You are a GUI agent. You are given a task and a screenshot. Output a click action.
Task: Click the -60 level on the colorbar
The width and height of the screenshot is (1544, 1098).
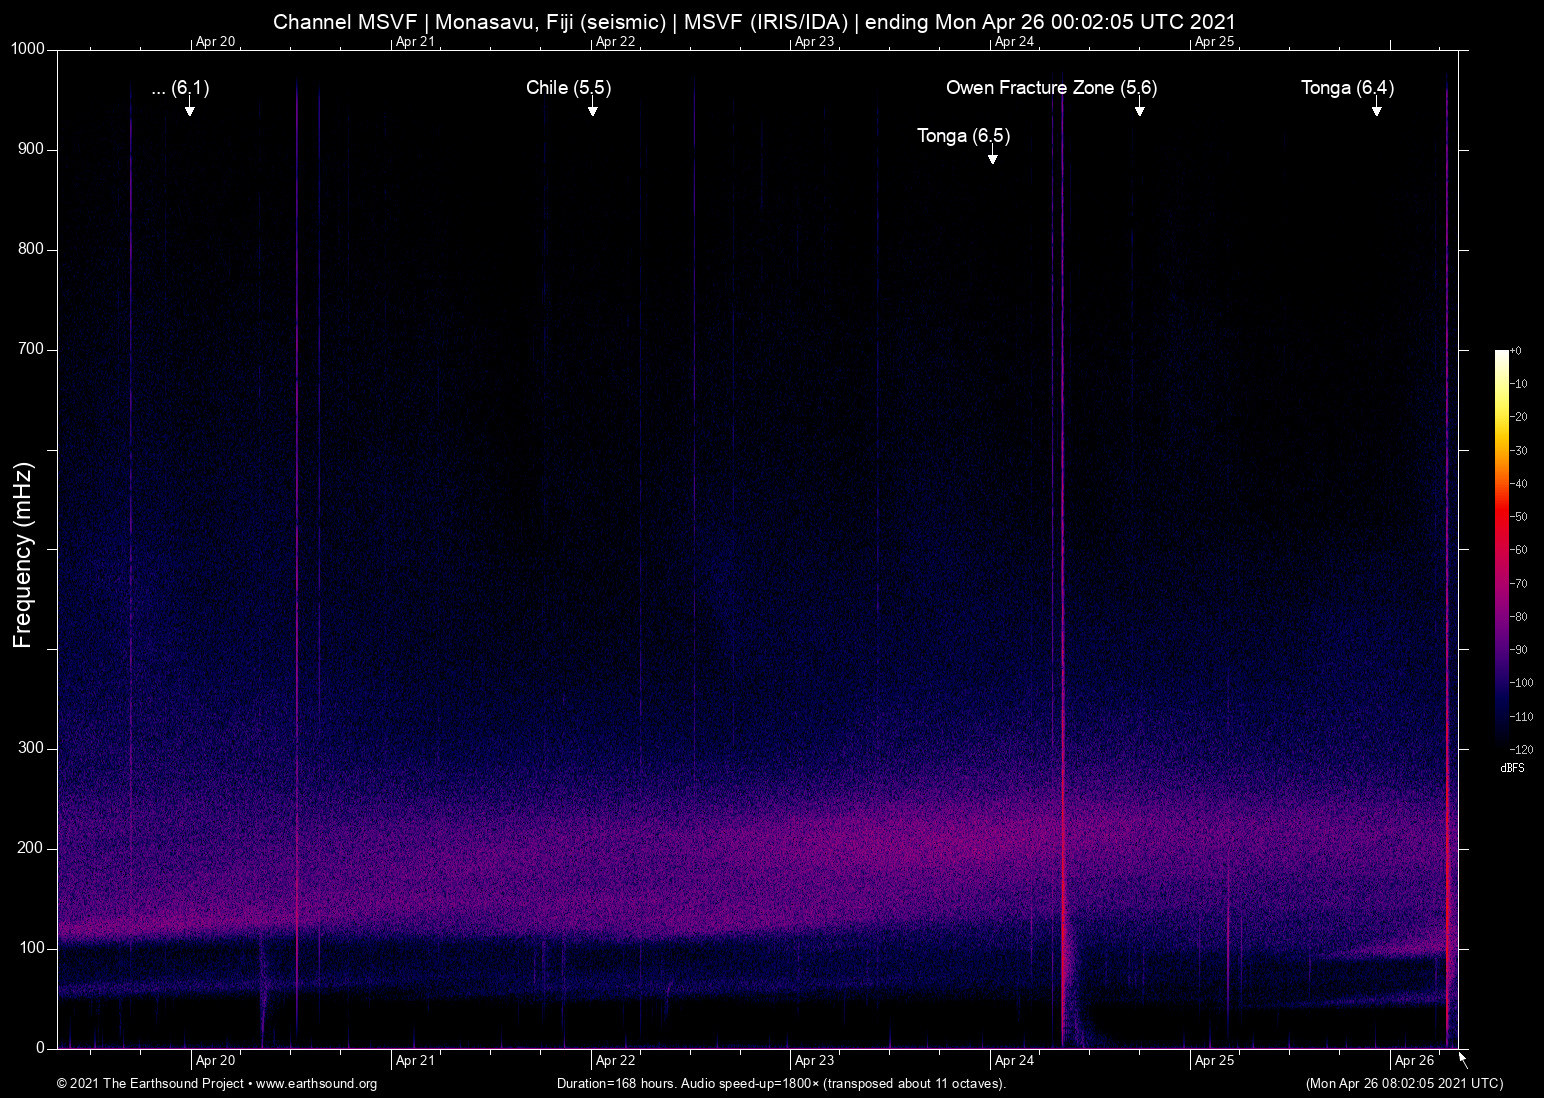(x=1519, y=549)
